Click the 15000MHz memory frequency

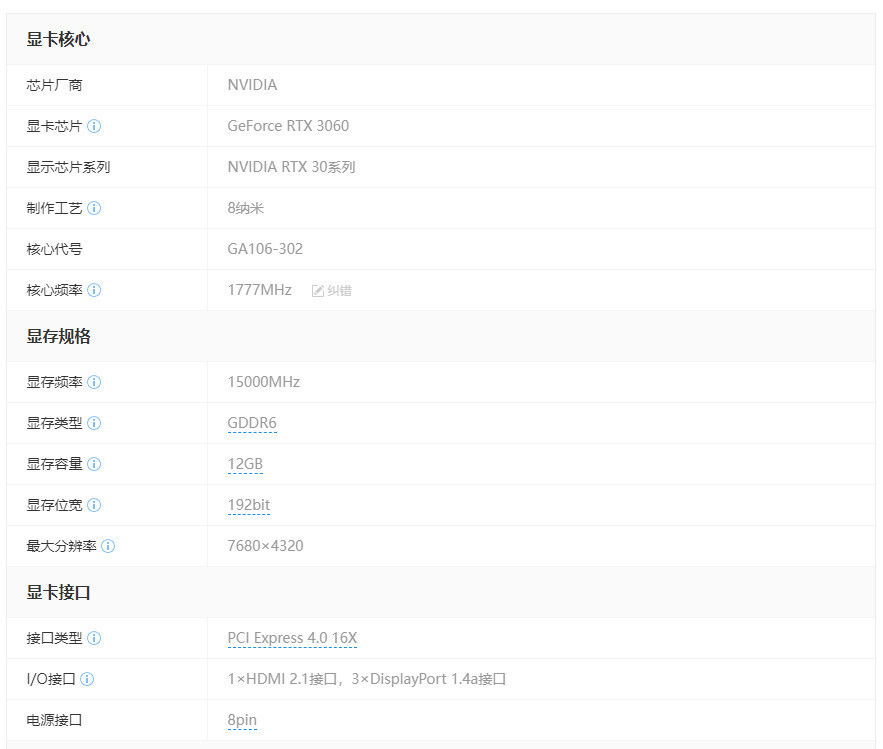click(x=264, y=382)
